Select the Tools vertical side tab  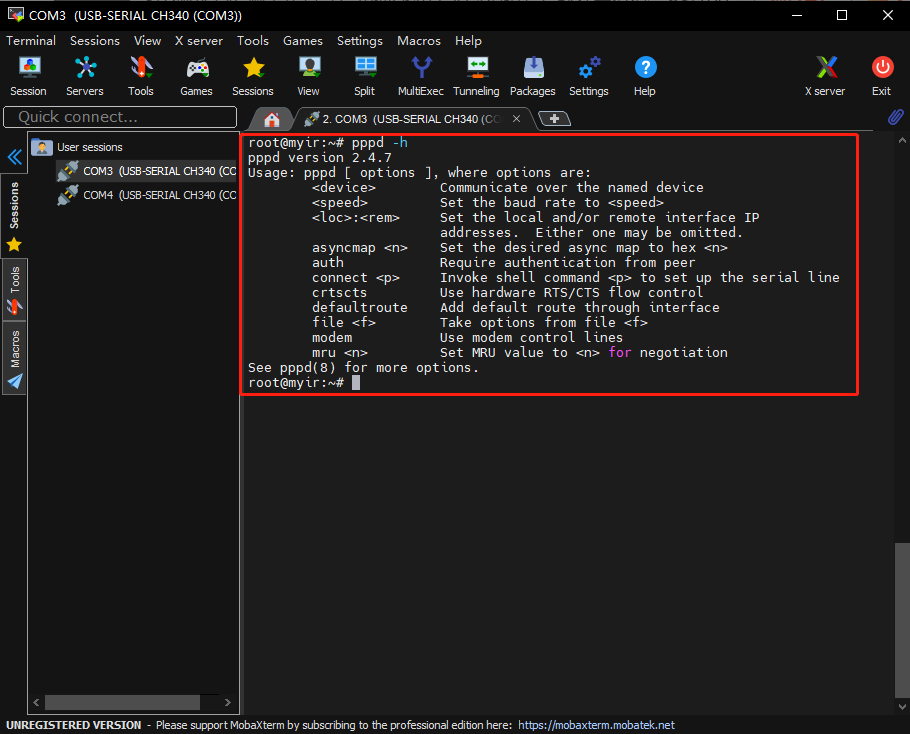pos(14,290)
